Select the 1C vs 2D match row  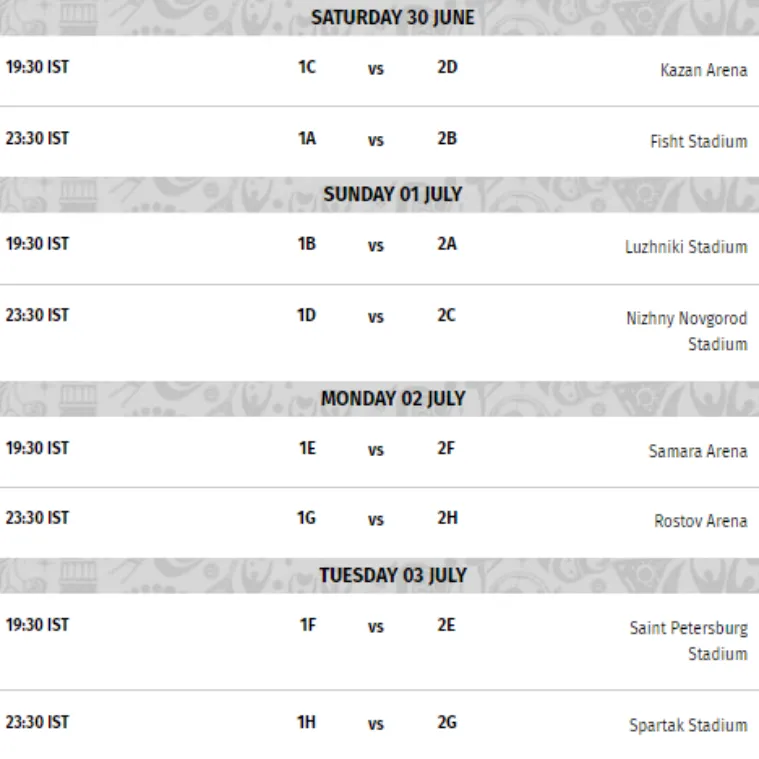[x=380, y=71]
